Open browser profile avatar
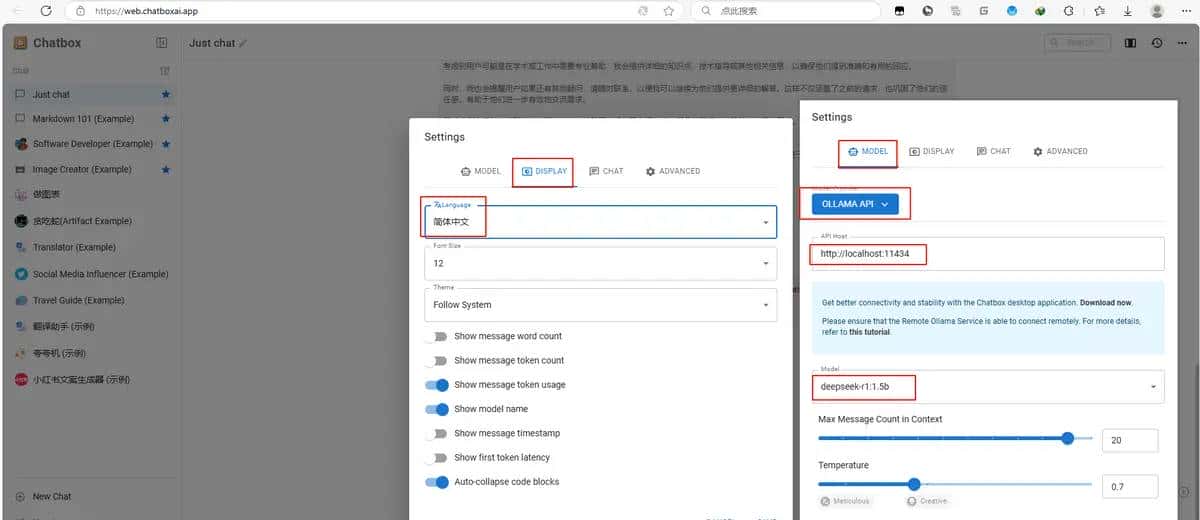 coord(1157,11)
